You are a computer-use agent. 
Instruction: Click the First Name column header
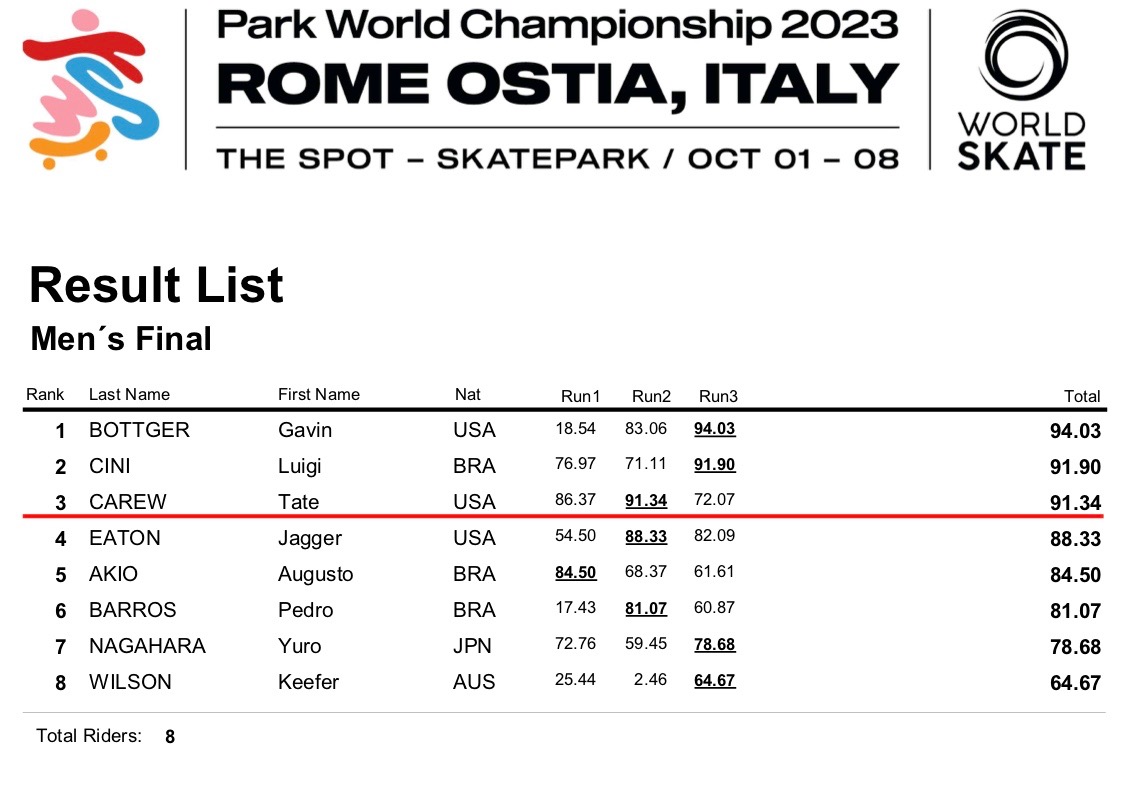click(318, 395)
